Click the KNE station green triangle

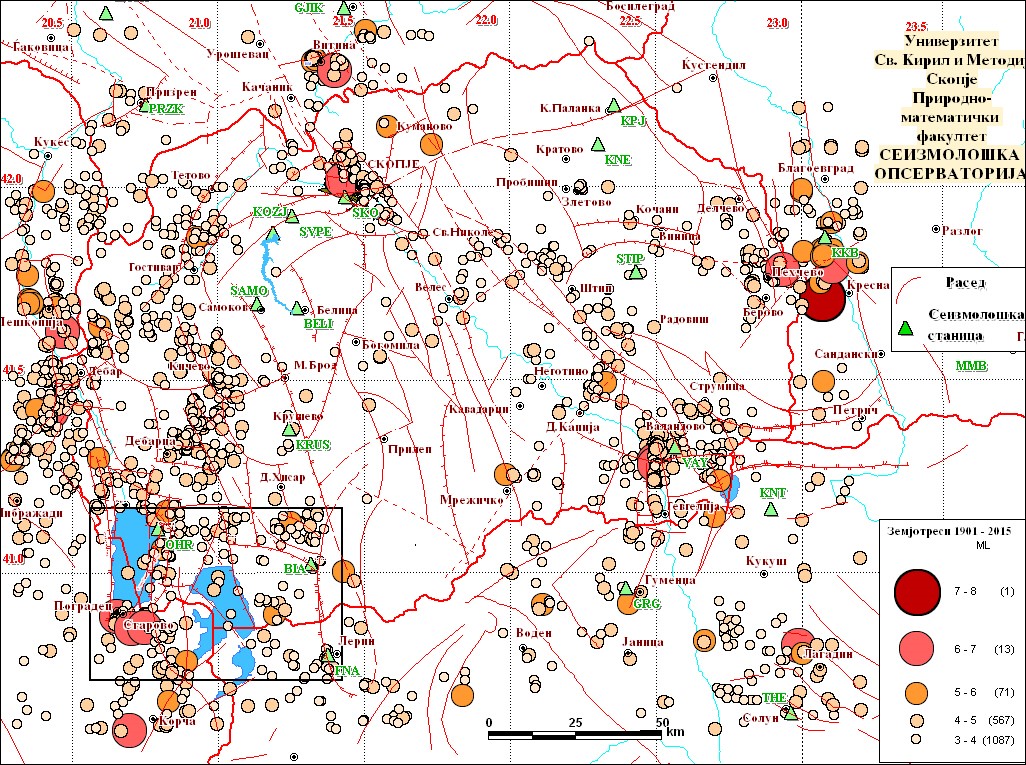pyautogui.click(x=598, y=143)
